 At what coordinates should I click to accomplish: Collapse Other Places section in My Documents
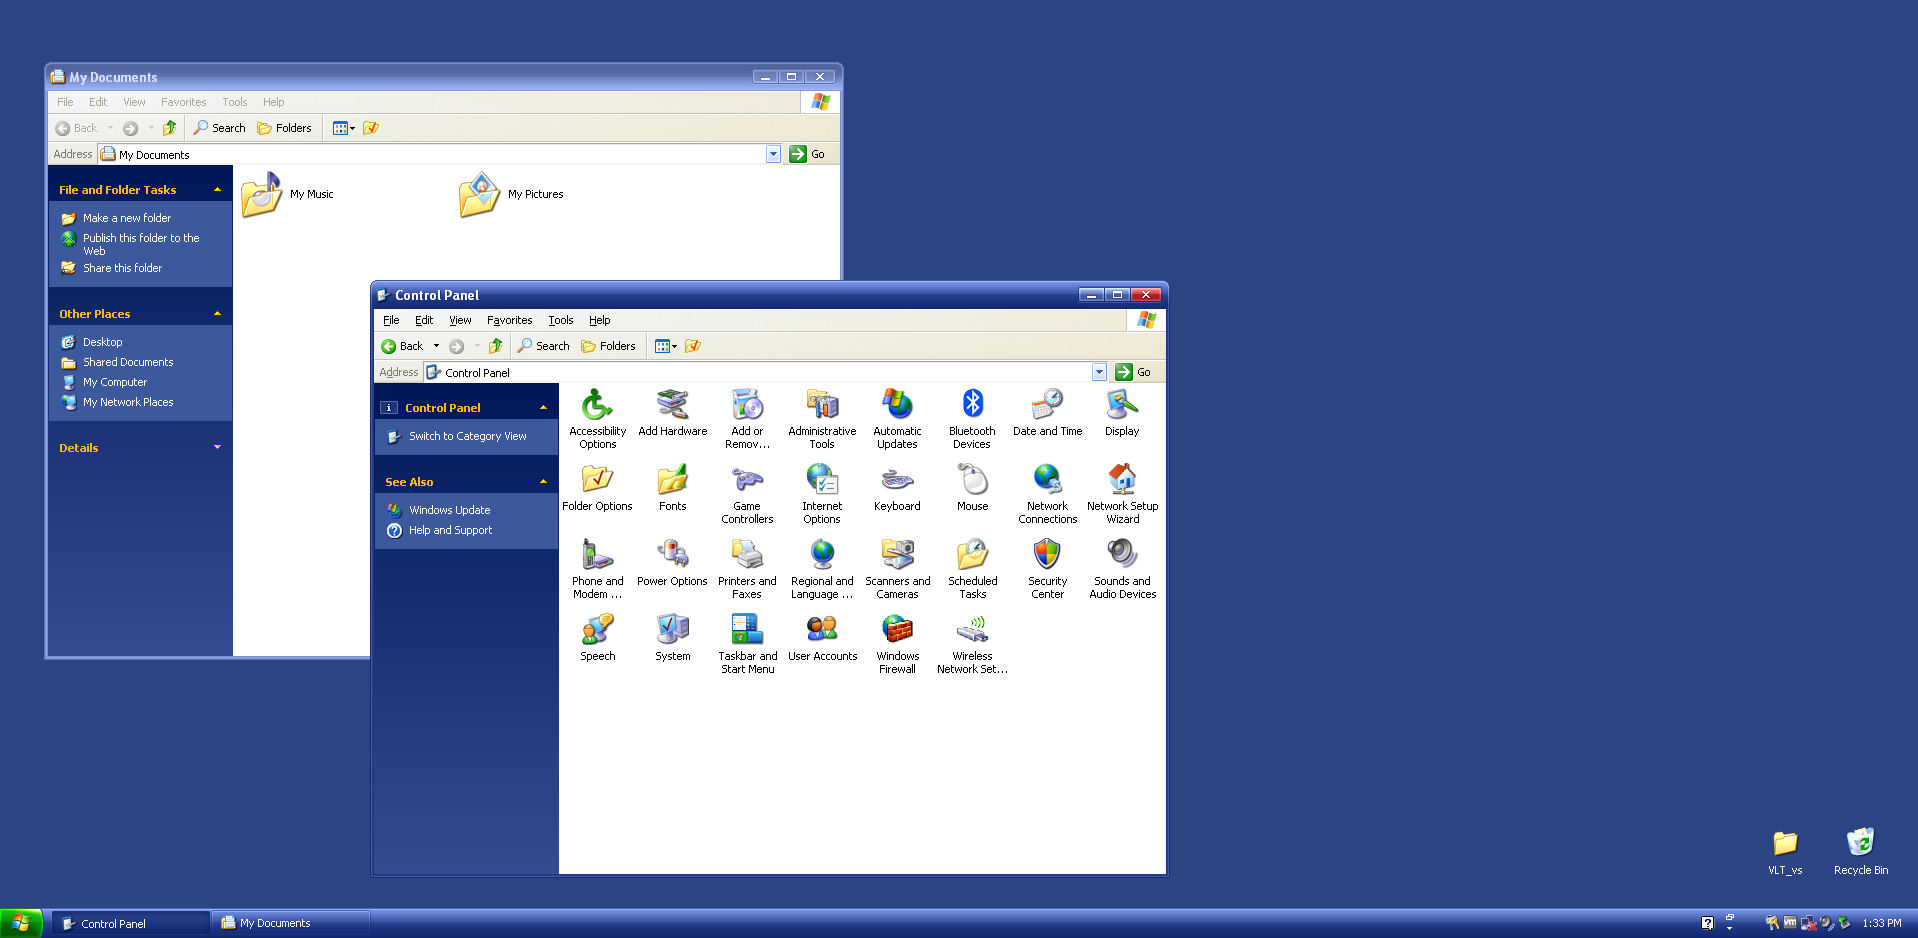click(x=217, y=313)
